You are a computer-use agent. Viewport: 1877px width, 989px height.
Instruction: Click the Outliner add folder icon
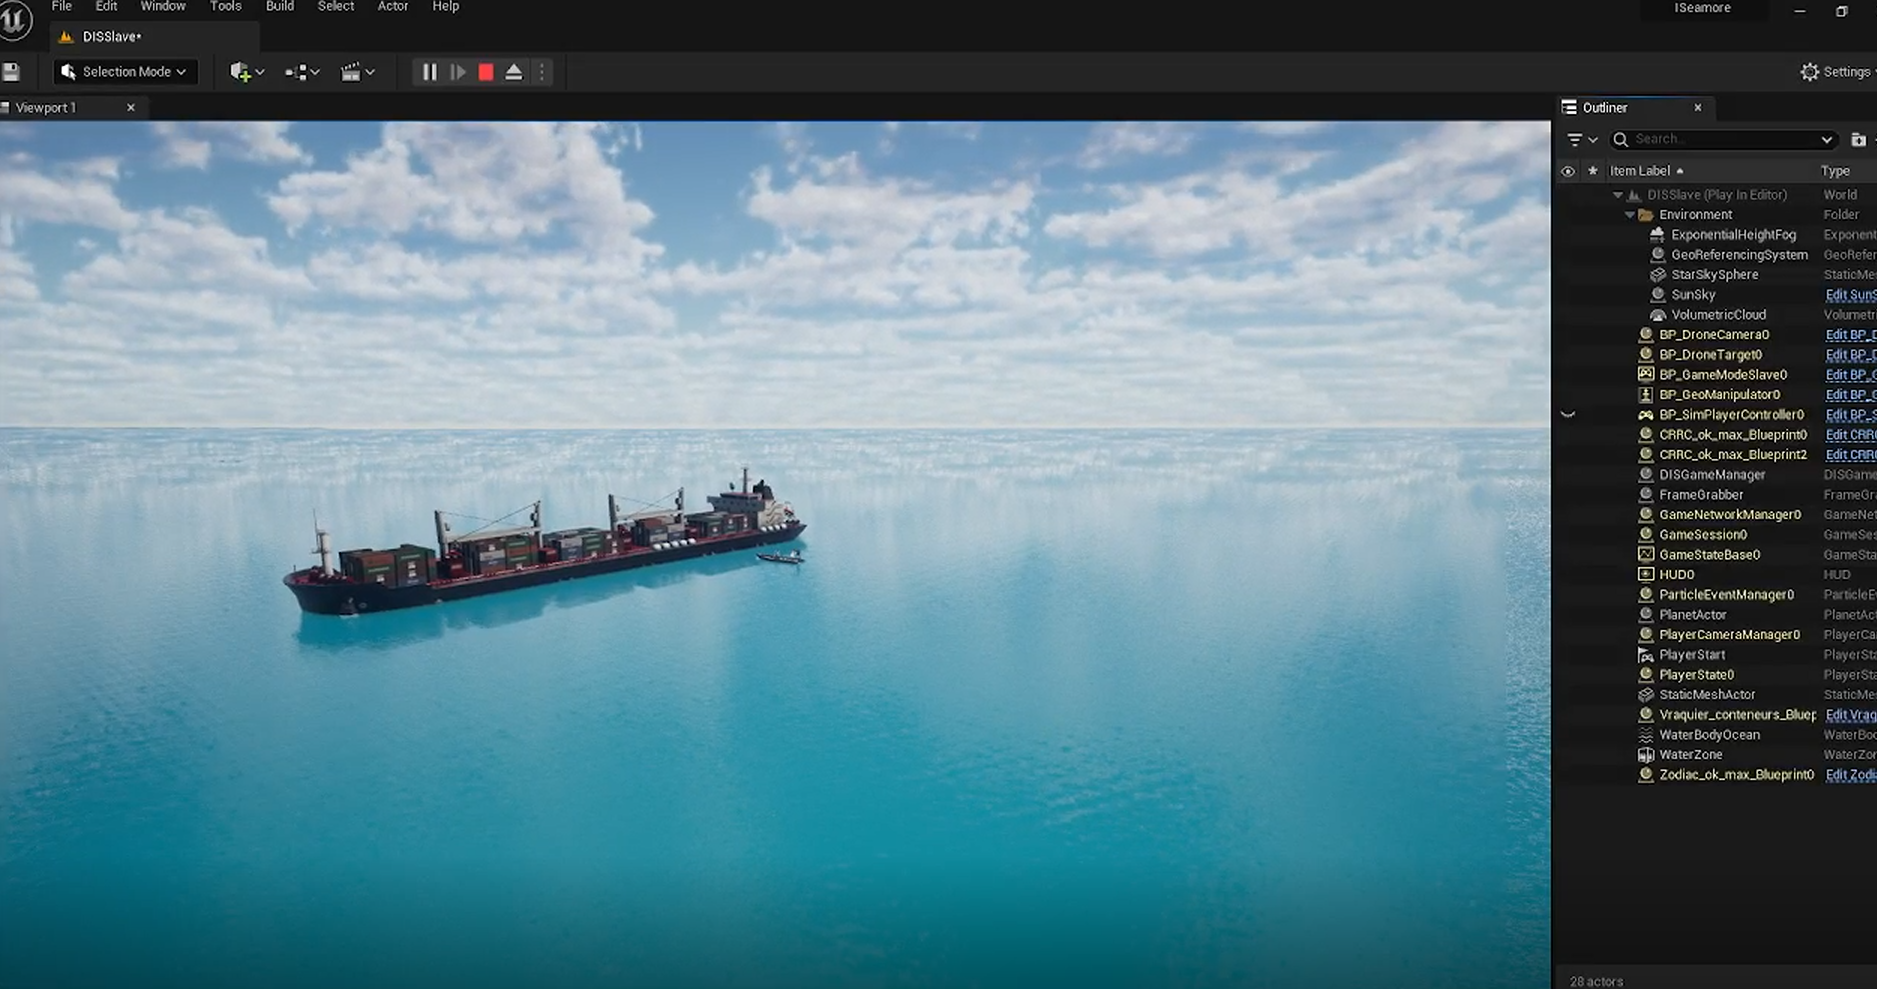point(1858,140)
